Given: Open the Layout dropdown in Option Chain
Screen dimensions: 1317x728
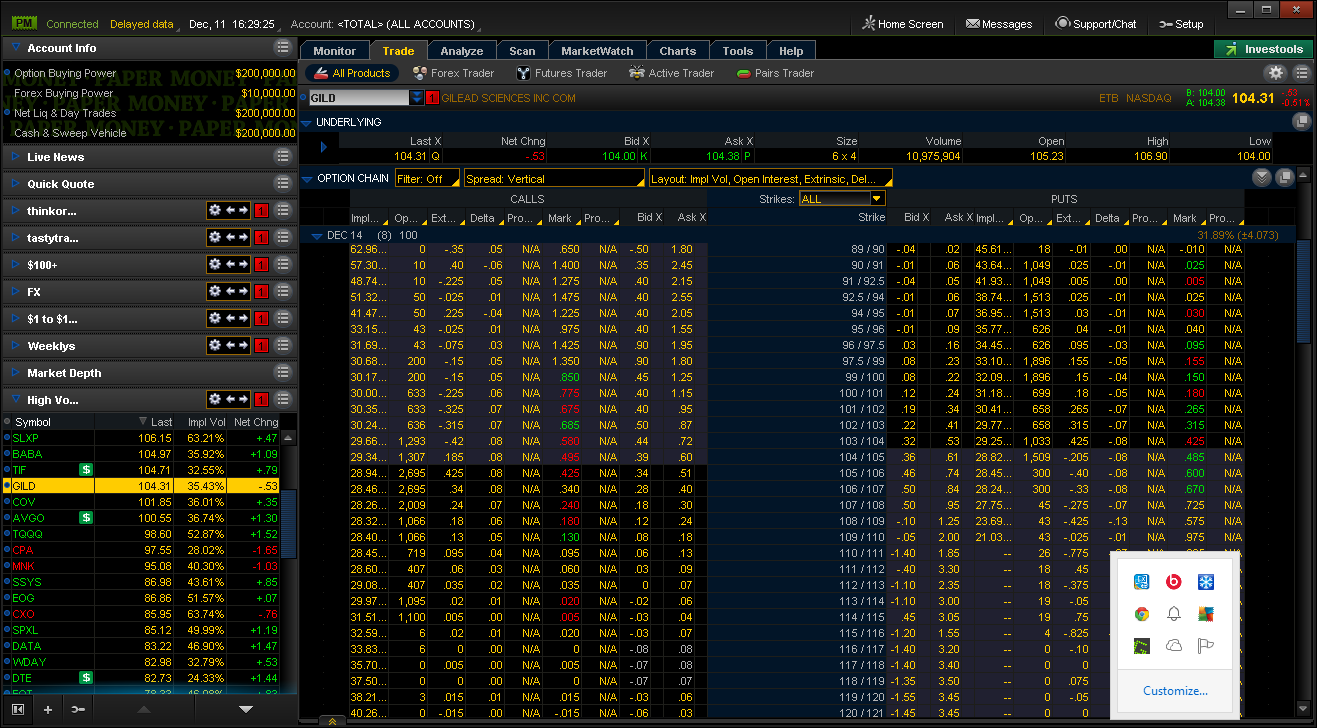Looking at the screenshot, I should [x=770, y=179].
